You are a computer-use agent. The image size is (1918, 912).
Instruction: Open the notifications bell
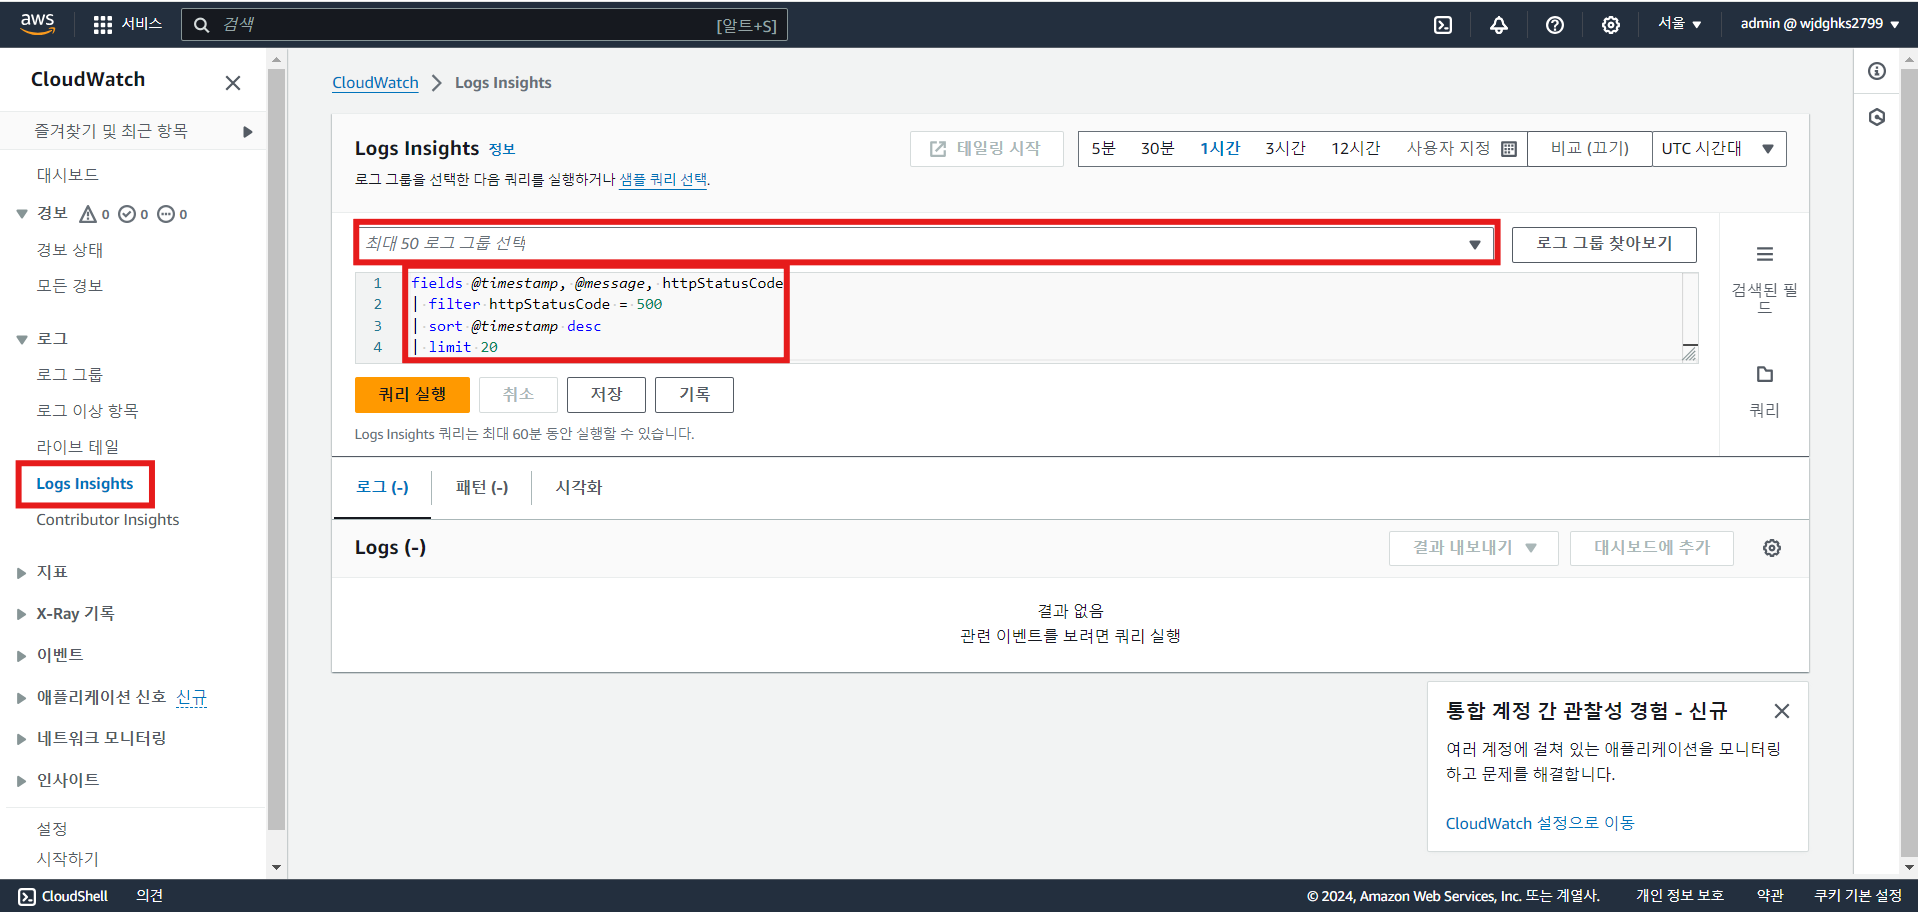[x=1499, y=25]
